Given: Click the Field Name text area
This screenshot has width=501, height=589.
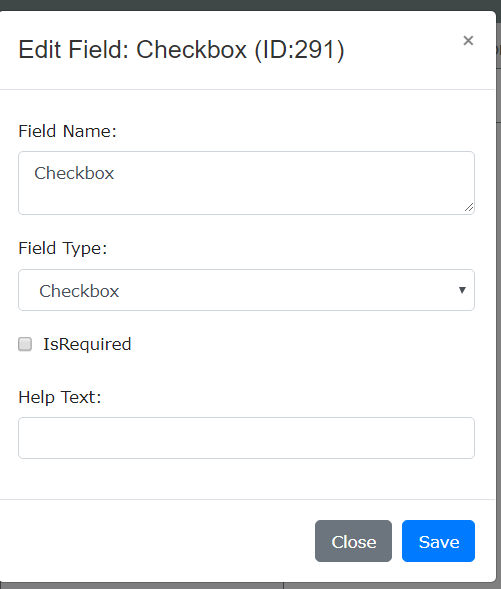Looking at the screenshot, I should pos(246,183).
